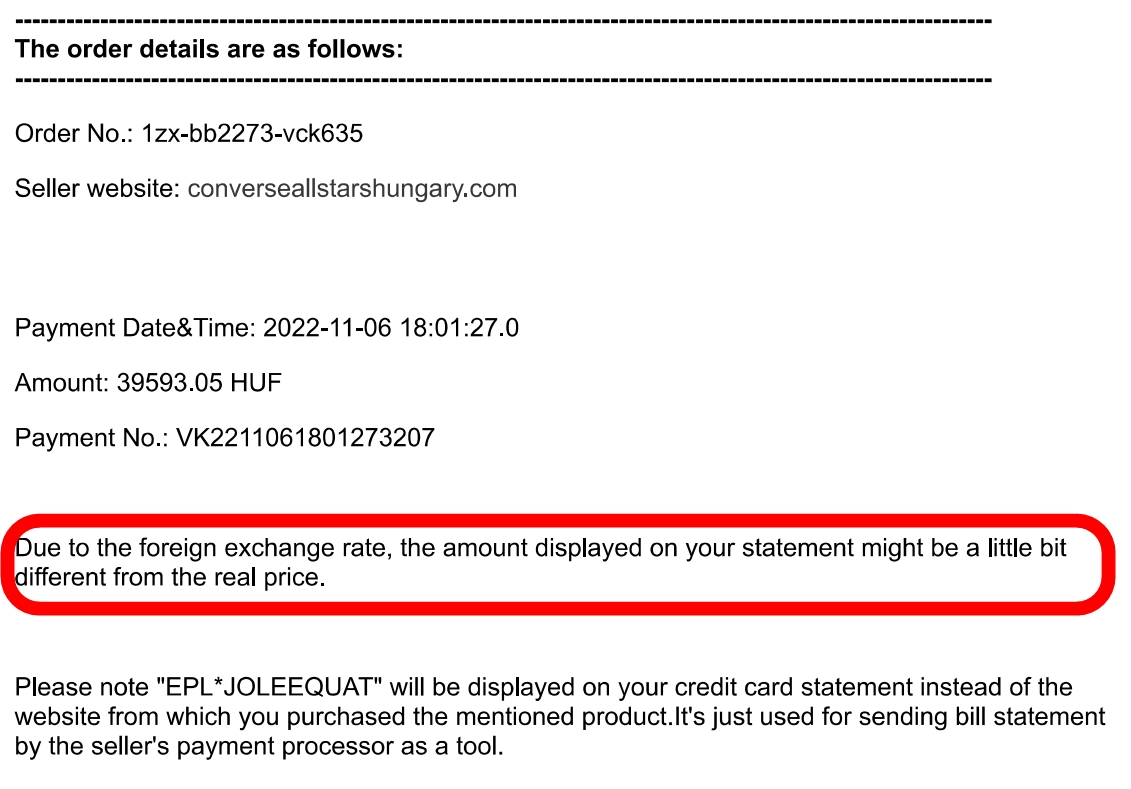This screenshot has height=789, width=1131.
Task: Select the amount value 39593.05 HUF
Action: tap(199, 383)
